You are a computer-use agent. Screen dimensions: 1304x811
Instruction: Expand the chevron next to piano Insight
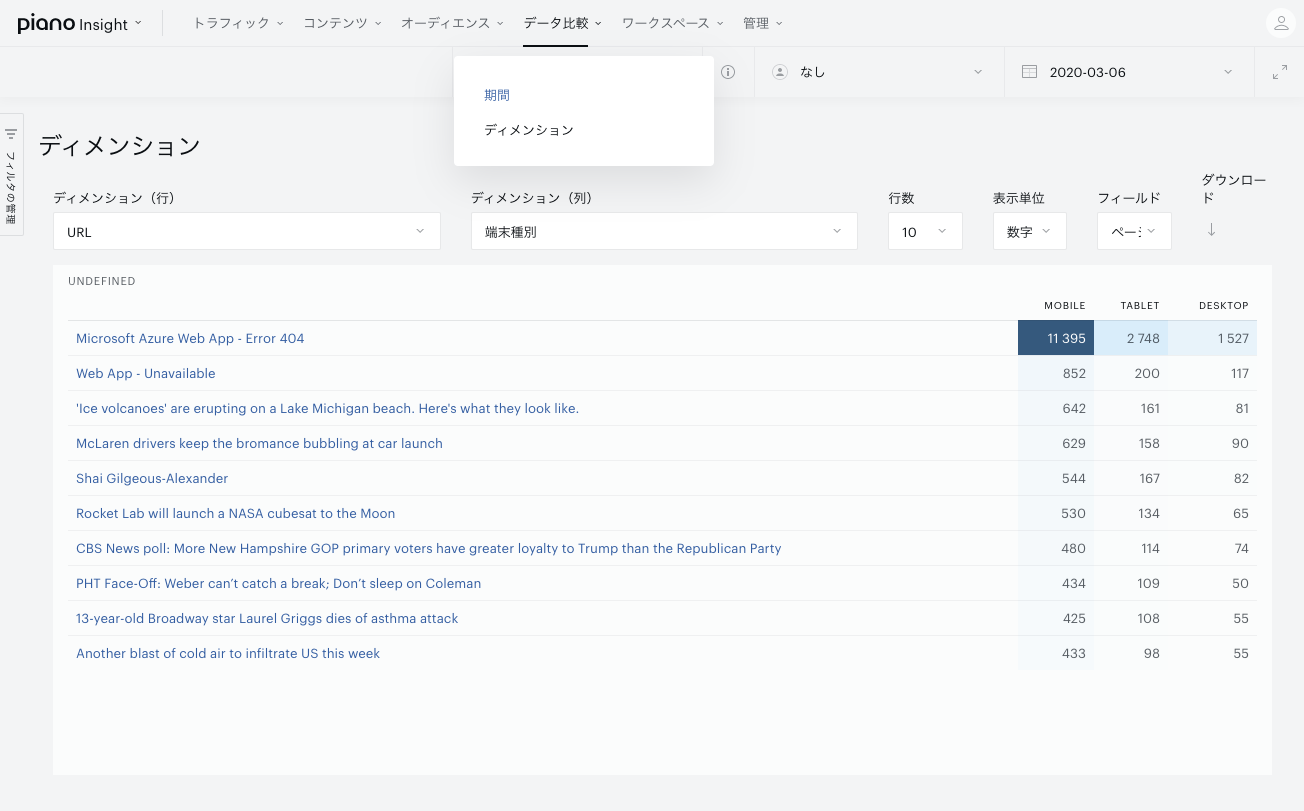138,22
